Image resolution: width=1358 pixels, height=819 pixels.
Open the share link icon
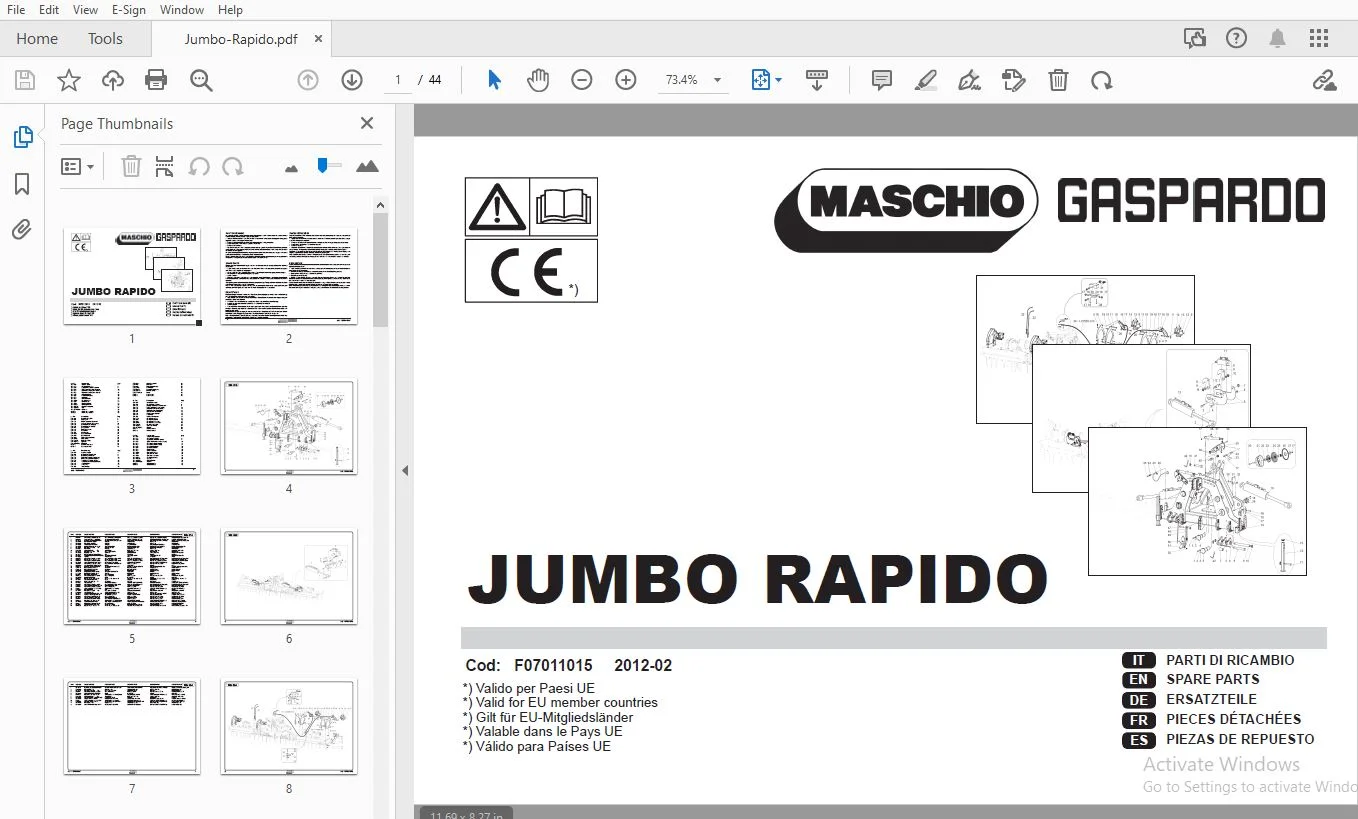[x=1325, y=80]
